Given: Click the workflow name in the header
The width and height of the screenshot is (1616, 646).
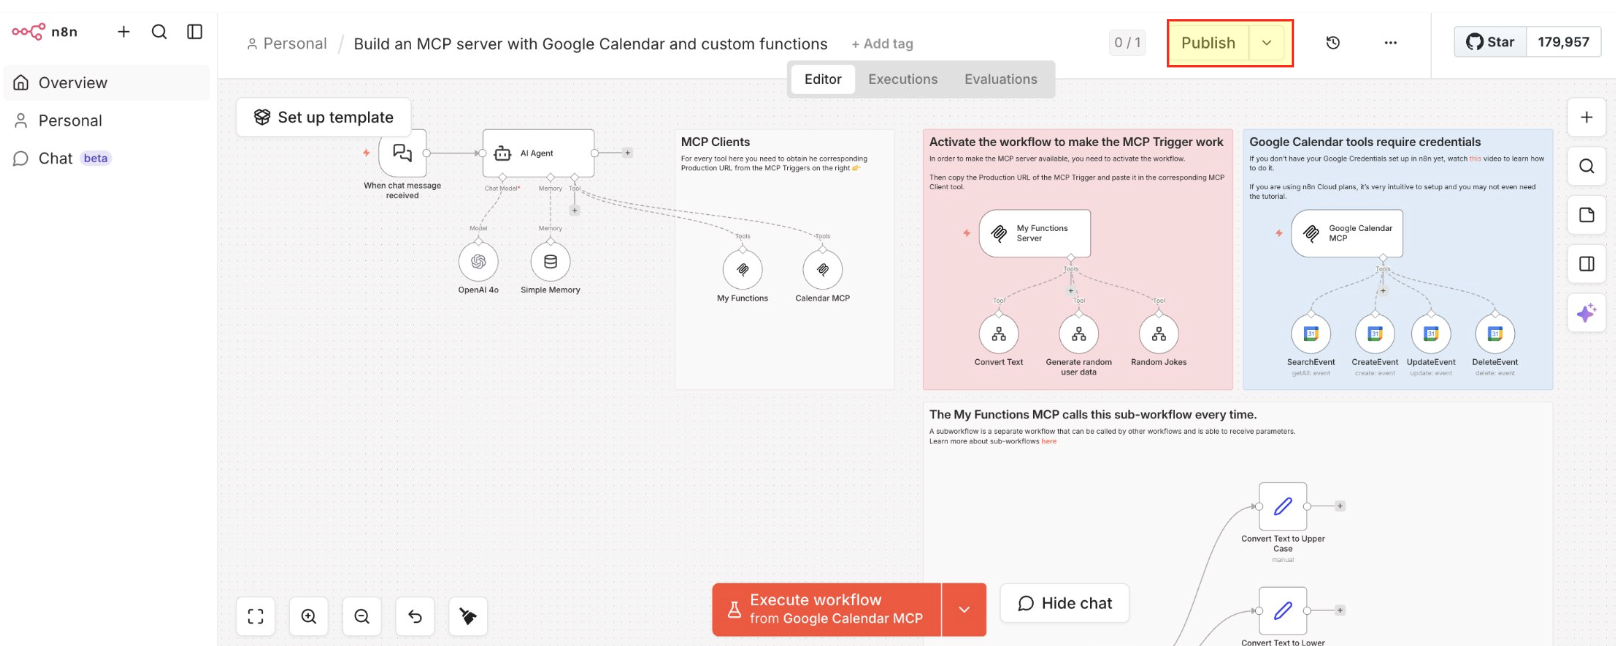Looking at the screenshot, I should coord(590,44).
